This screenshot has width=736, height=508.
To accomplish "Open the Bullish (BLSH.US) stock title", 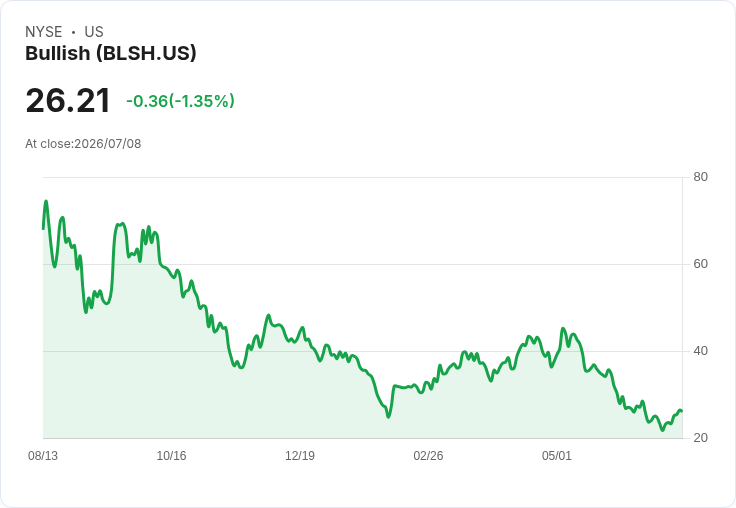I will 111,54.
